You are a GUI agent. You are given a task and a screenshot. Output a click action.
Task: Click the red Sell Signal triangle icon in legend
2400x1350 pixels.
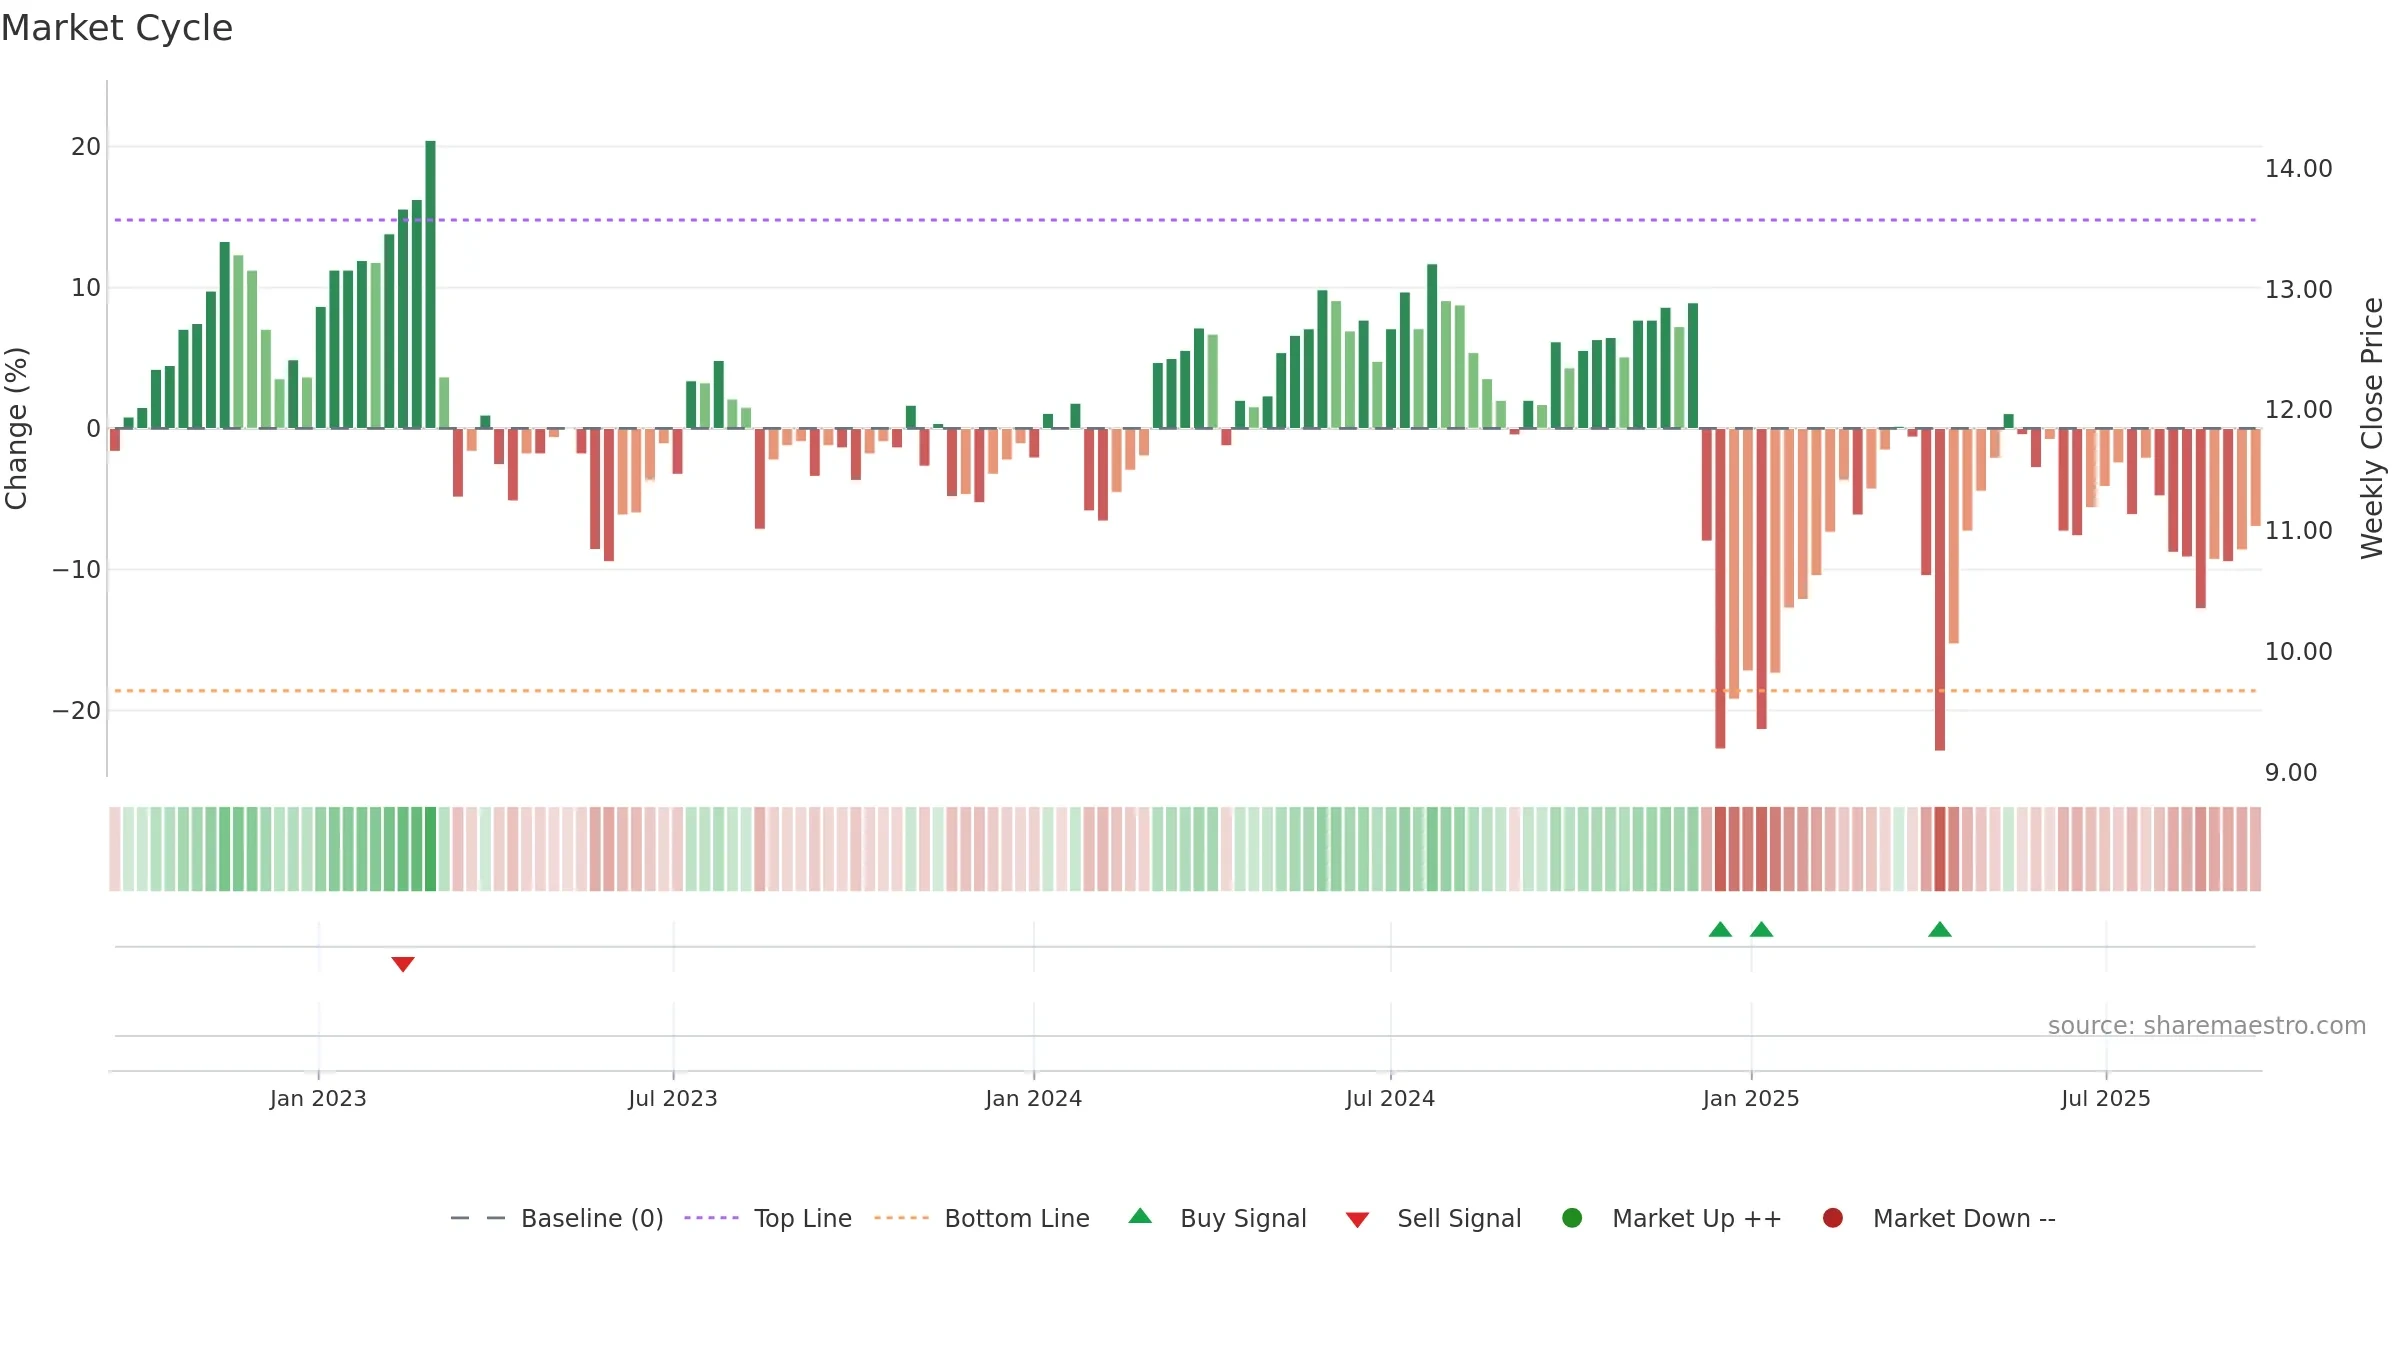(x=1357, y=1220)
